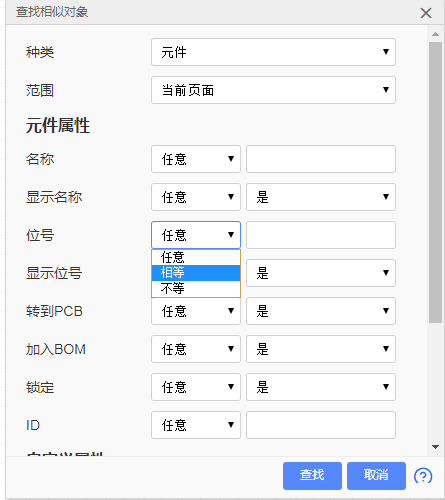Image resolution: width=445 pixels, height=500 pixels.
Task: Click the 取消 button
Action: pos(376,476)
